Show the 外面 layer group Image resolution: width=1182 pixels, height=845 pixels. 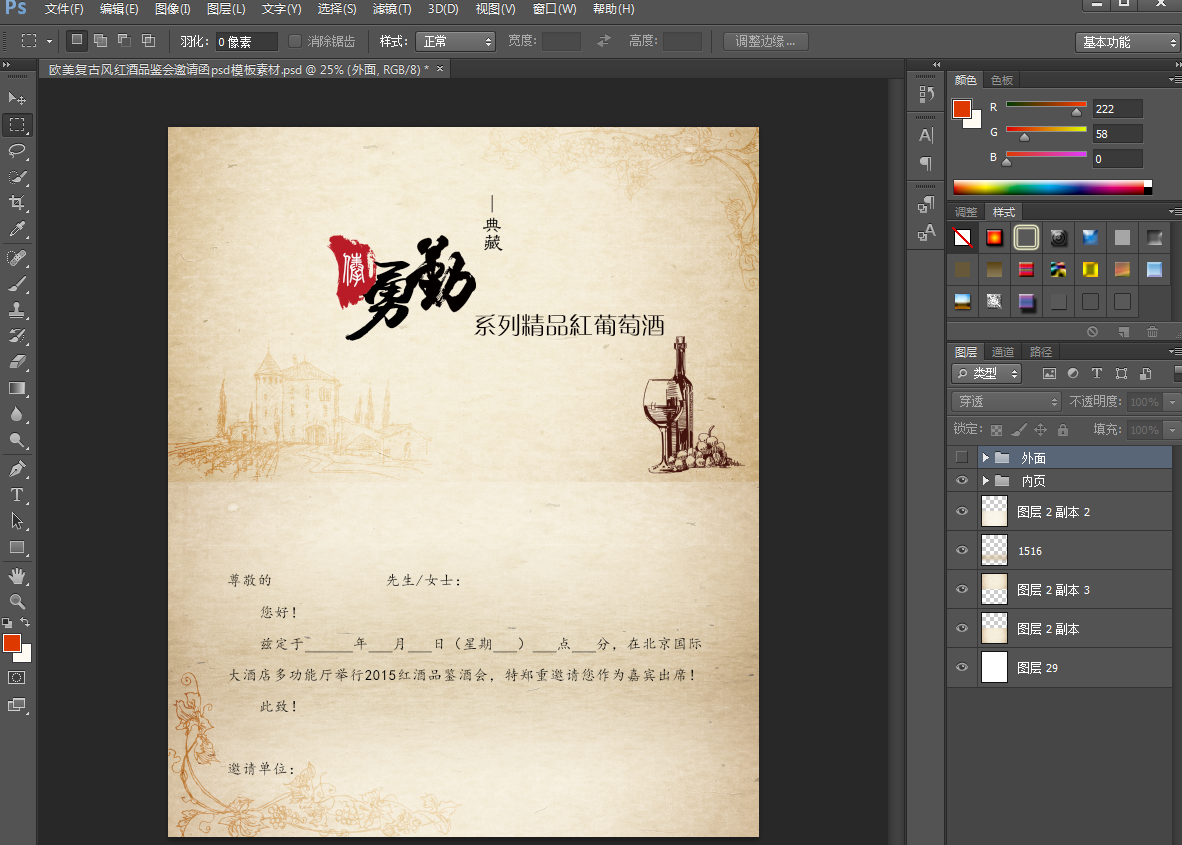[x=962, y=457]
